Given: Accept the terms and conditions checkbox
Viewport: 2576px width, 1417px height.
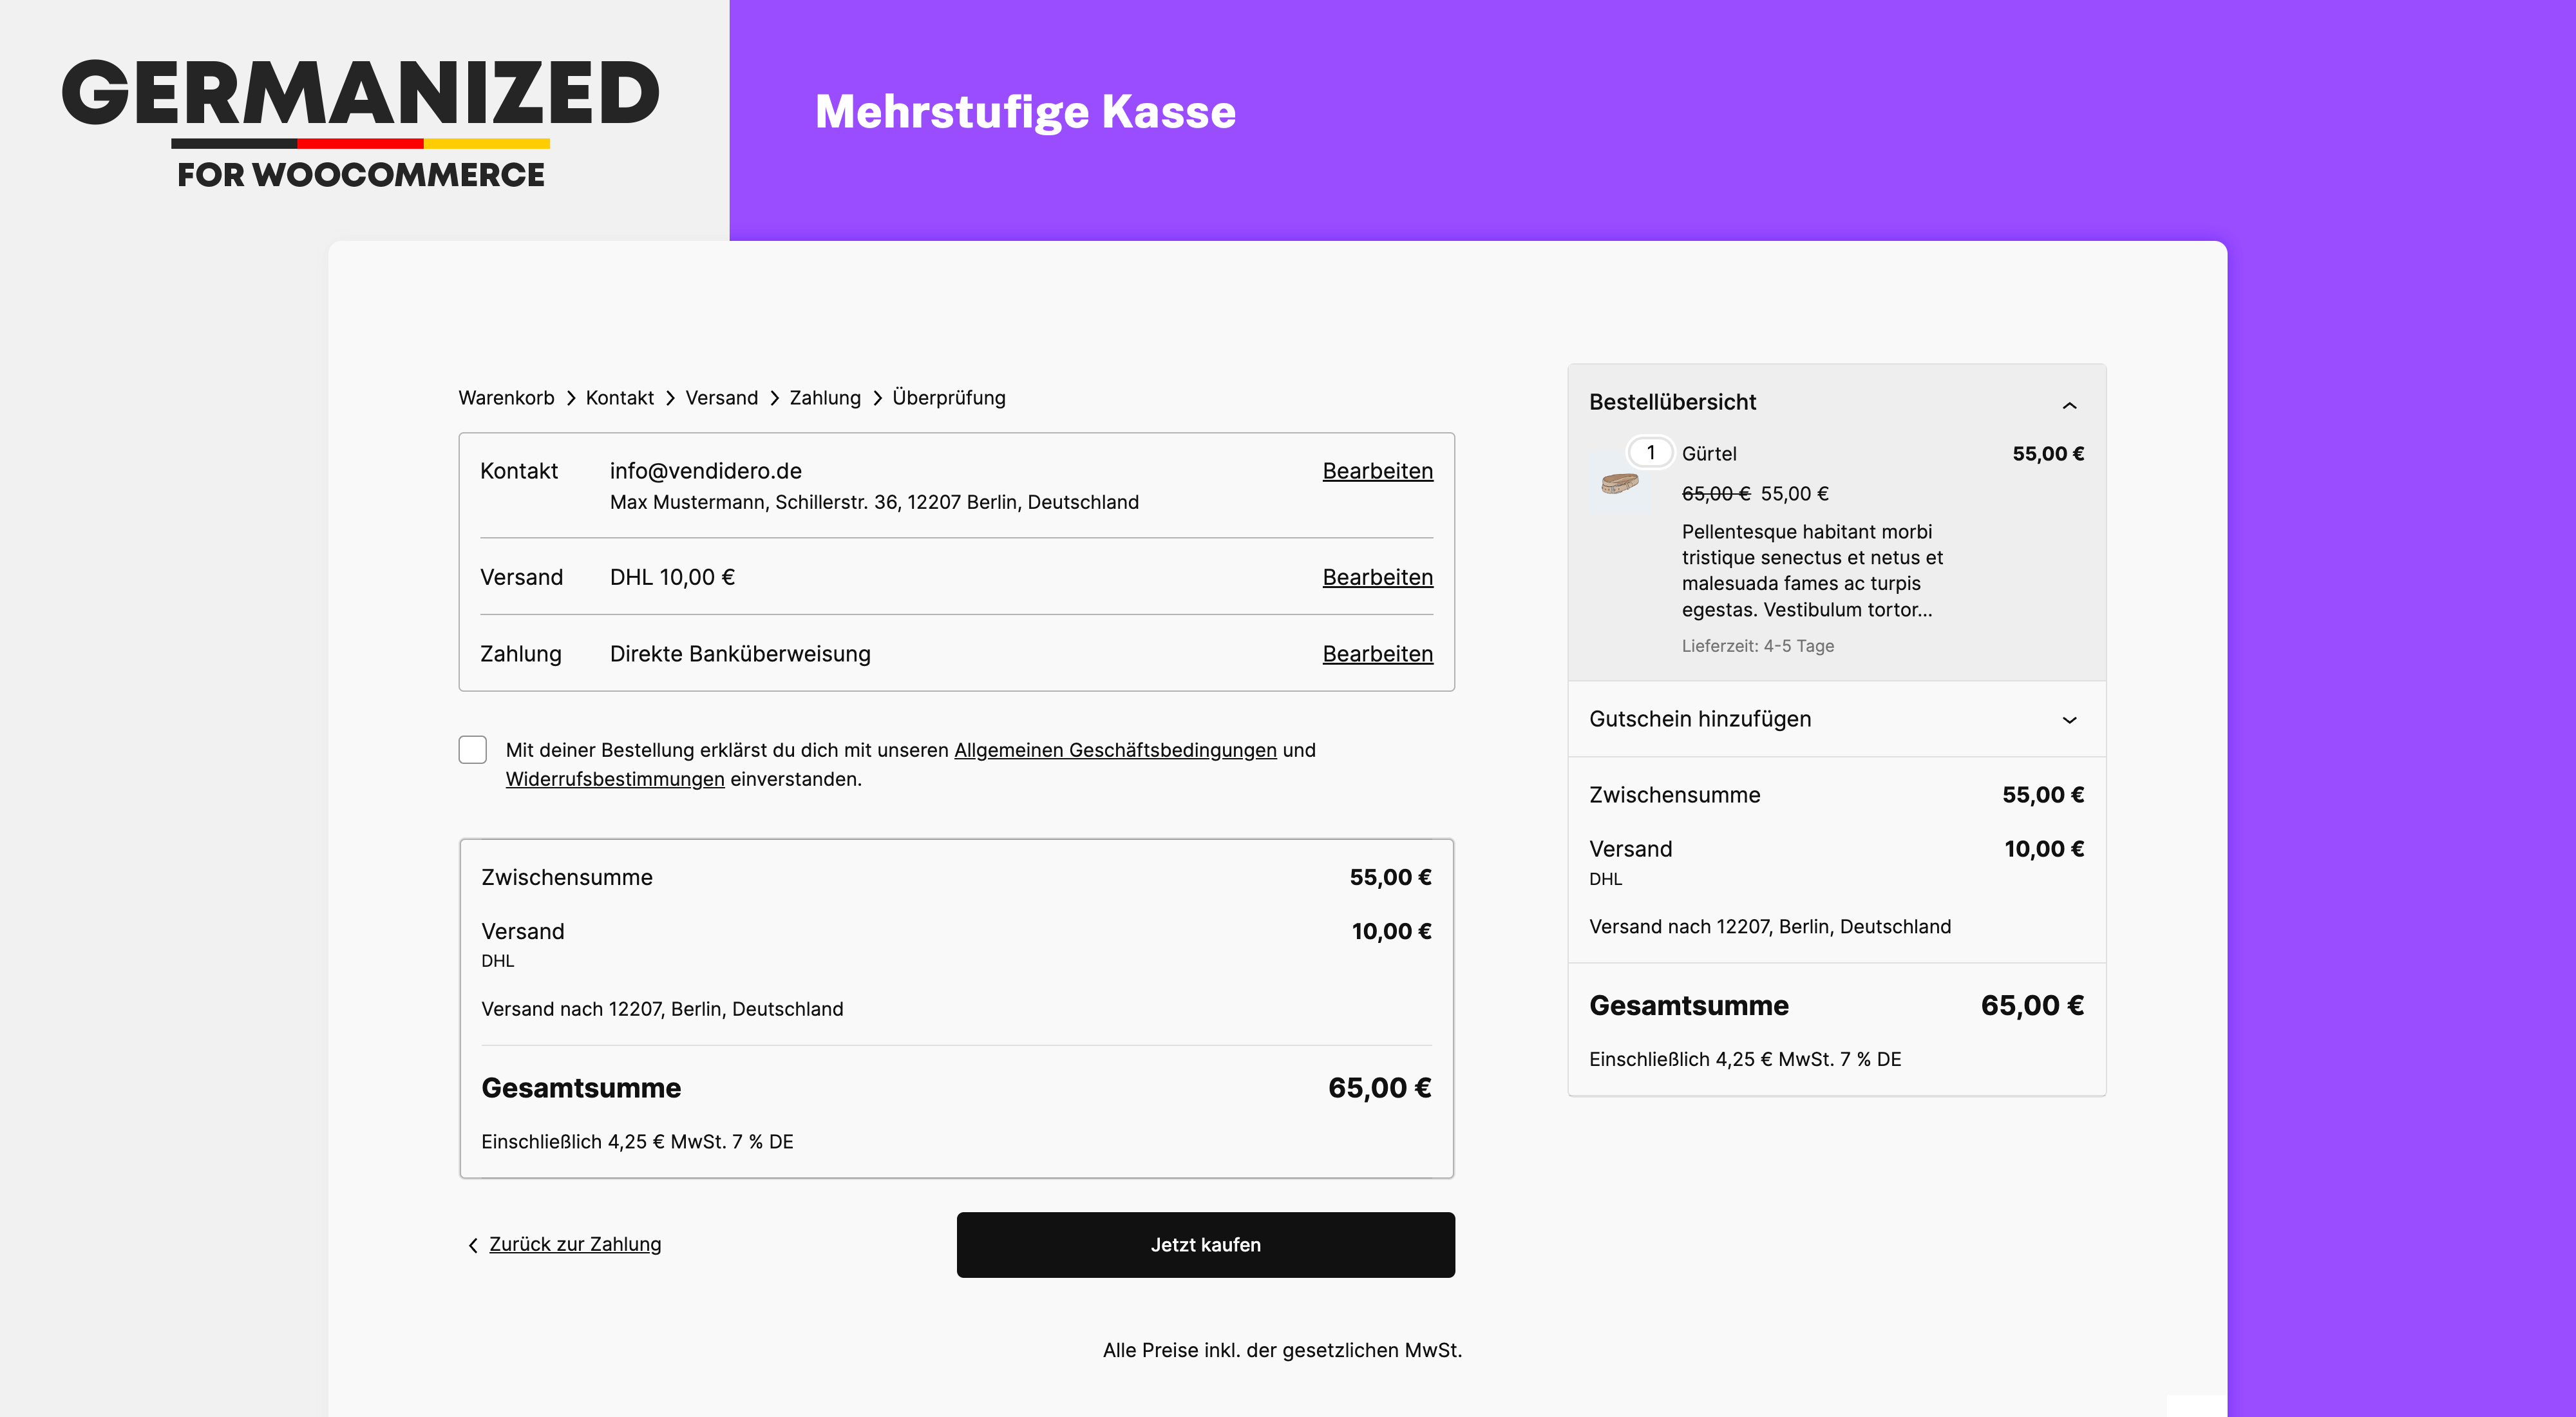Looking at the screenshot, I should pos(473,750).
